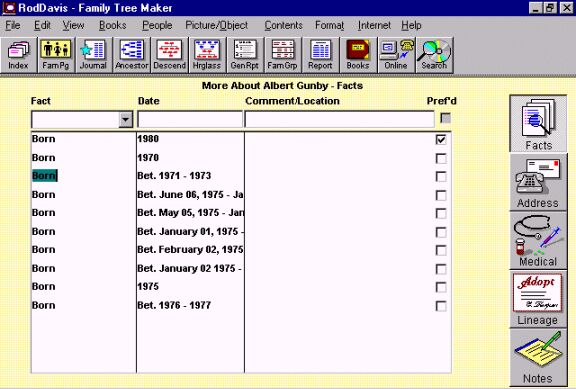Open the Format menu
The width and height of the screenshot is (576, 389).
[330, 25]
